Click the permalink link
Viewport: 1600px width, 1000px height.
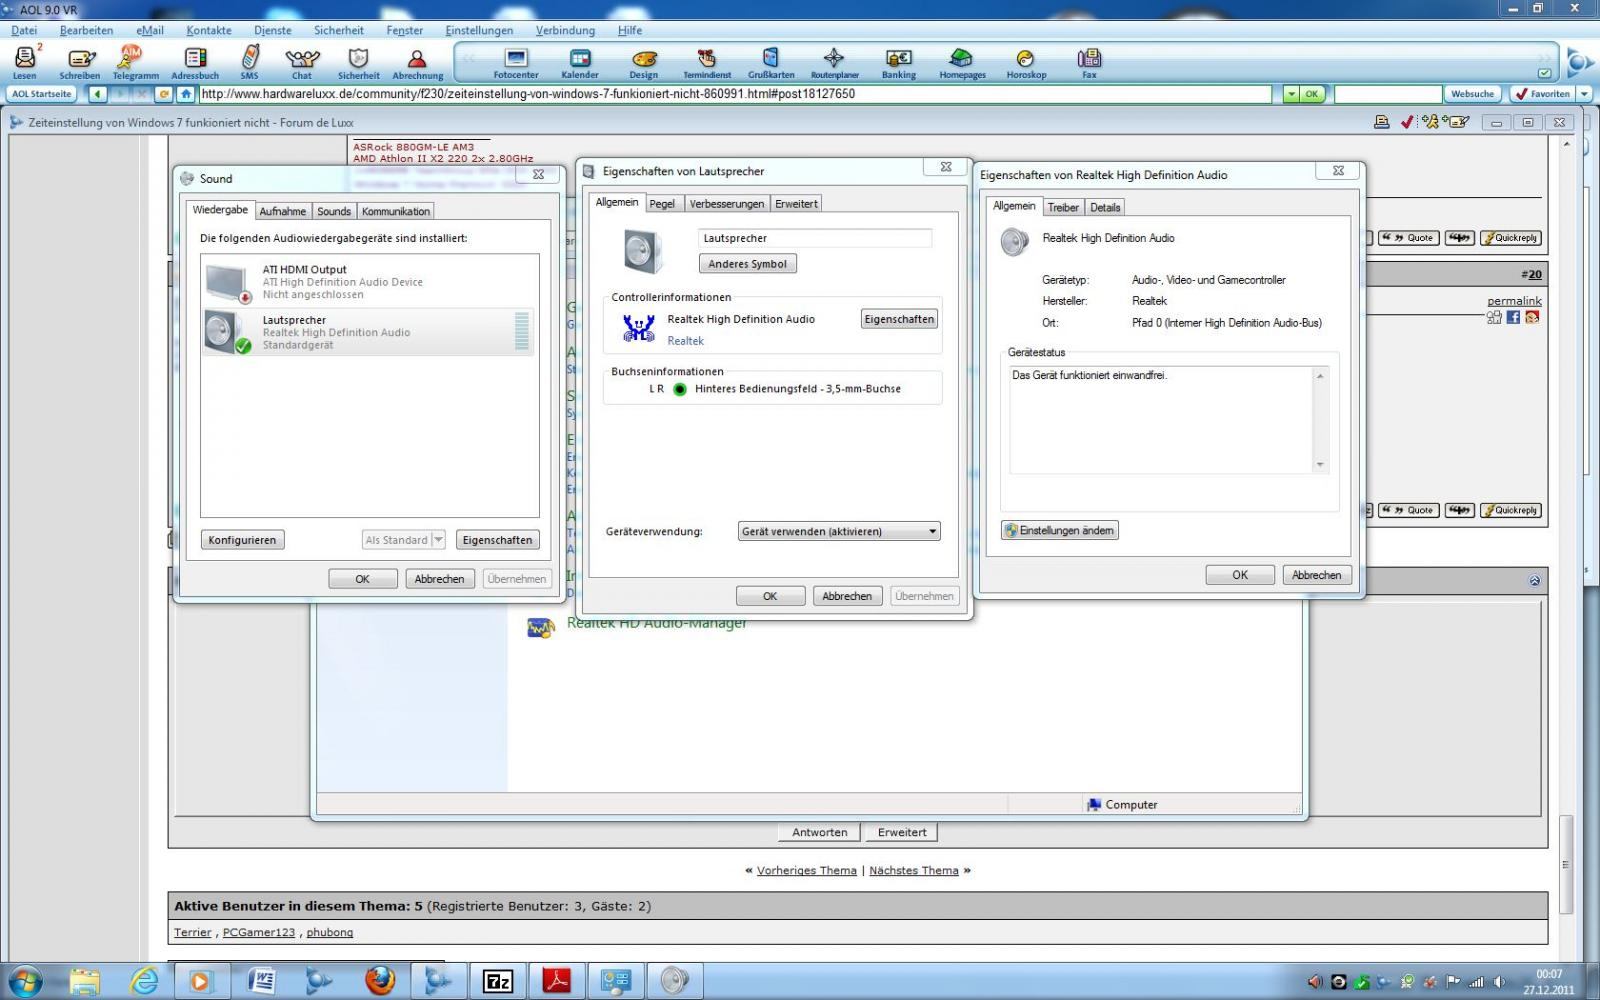click(1514, 301)
